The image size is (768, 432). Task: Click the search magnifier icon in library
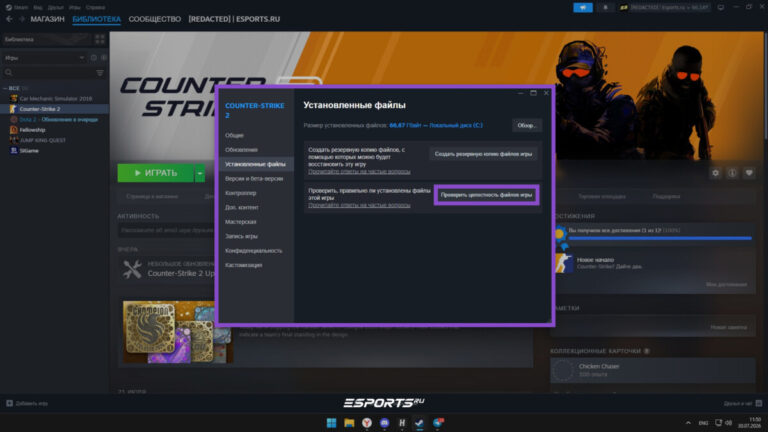8,72
